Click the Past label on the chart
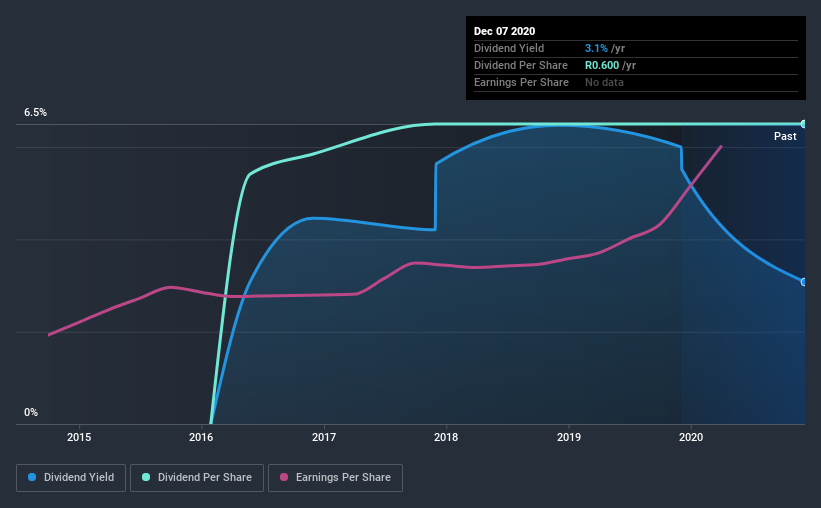 (x=785, y=136)
